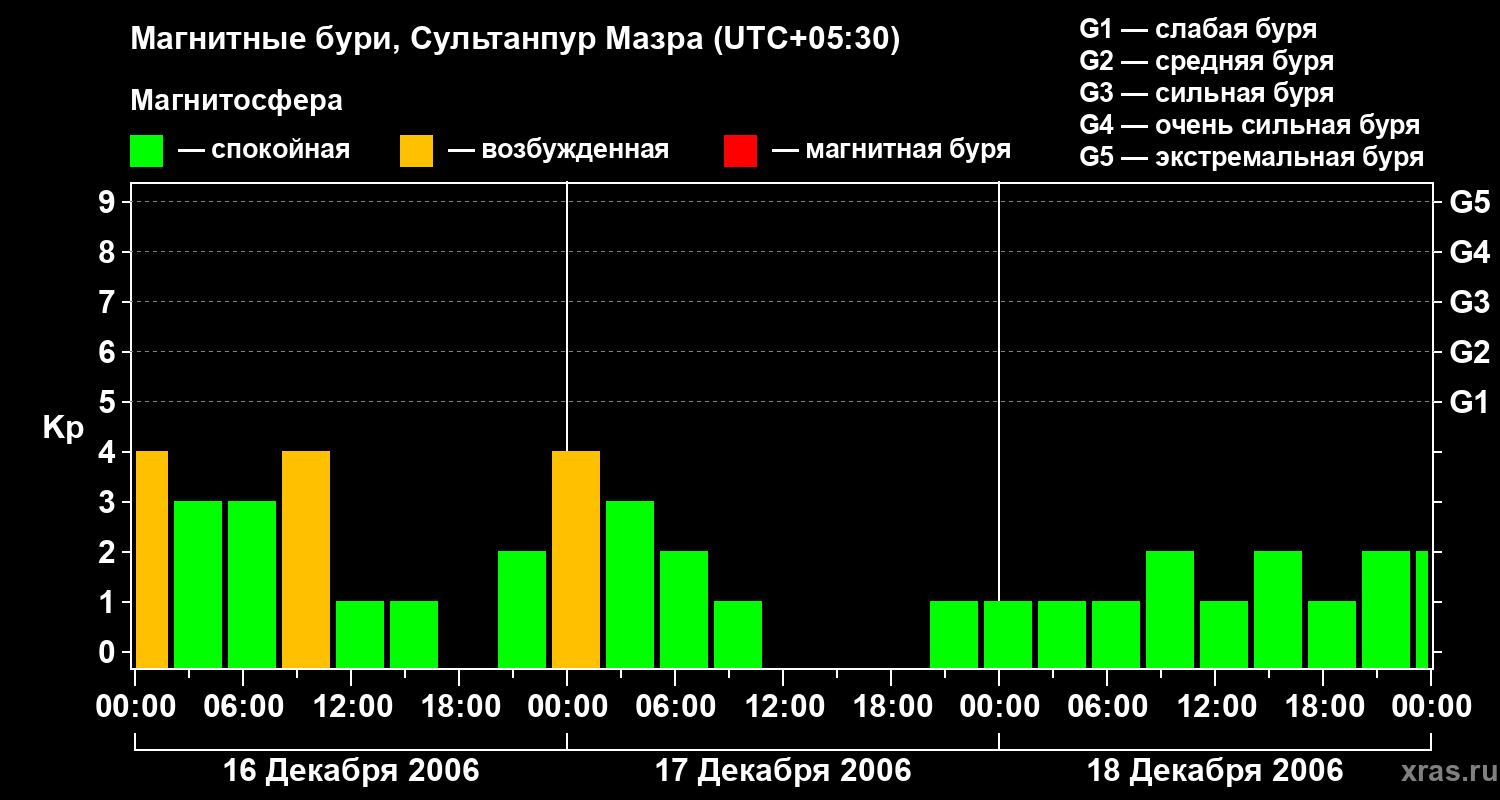Click 'G5 — экстремальная буря' legend line

[x=1252, y=157]
